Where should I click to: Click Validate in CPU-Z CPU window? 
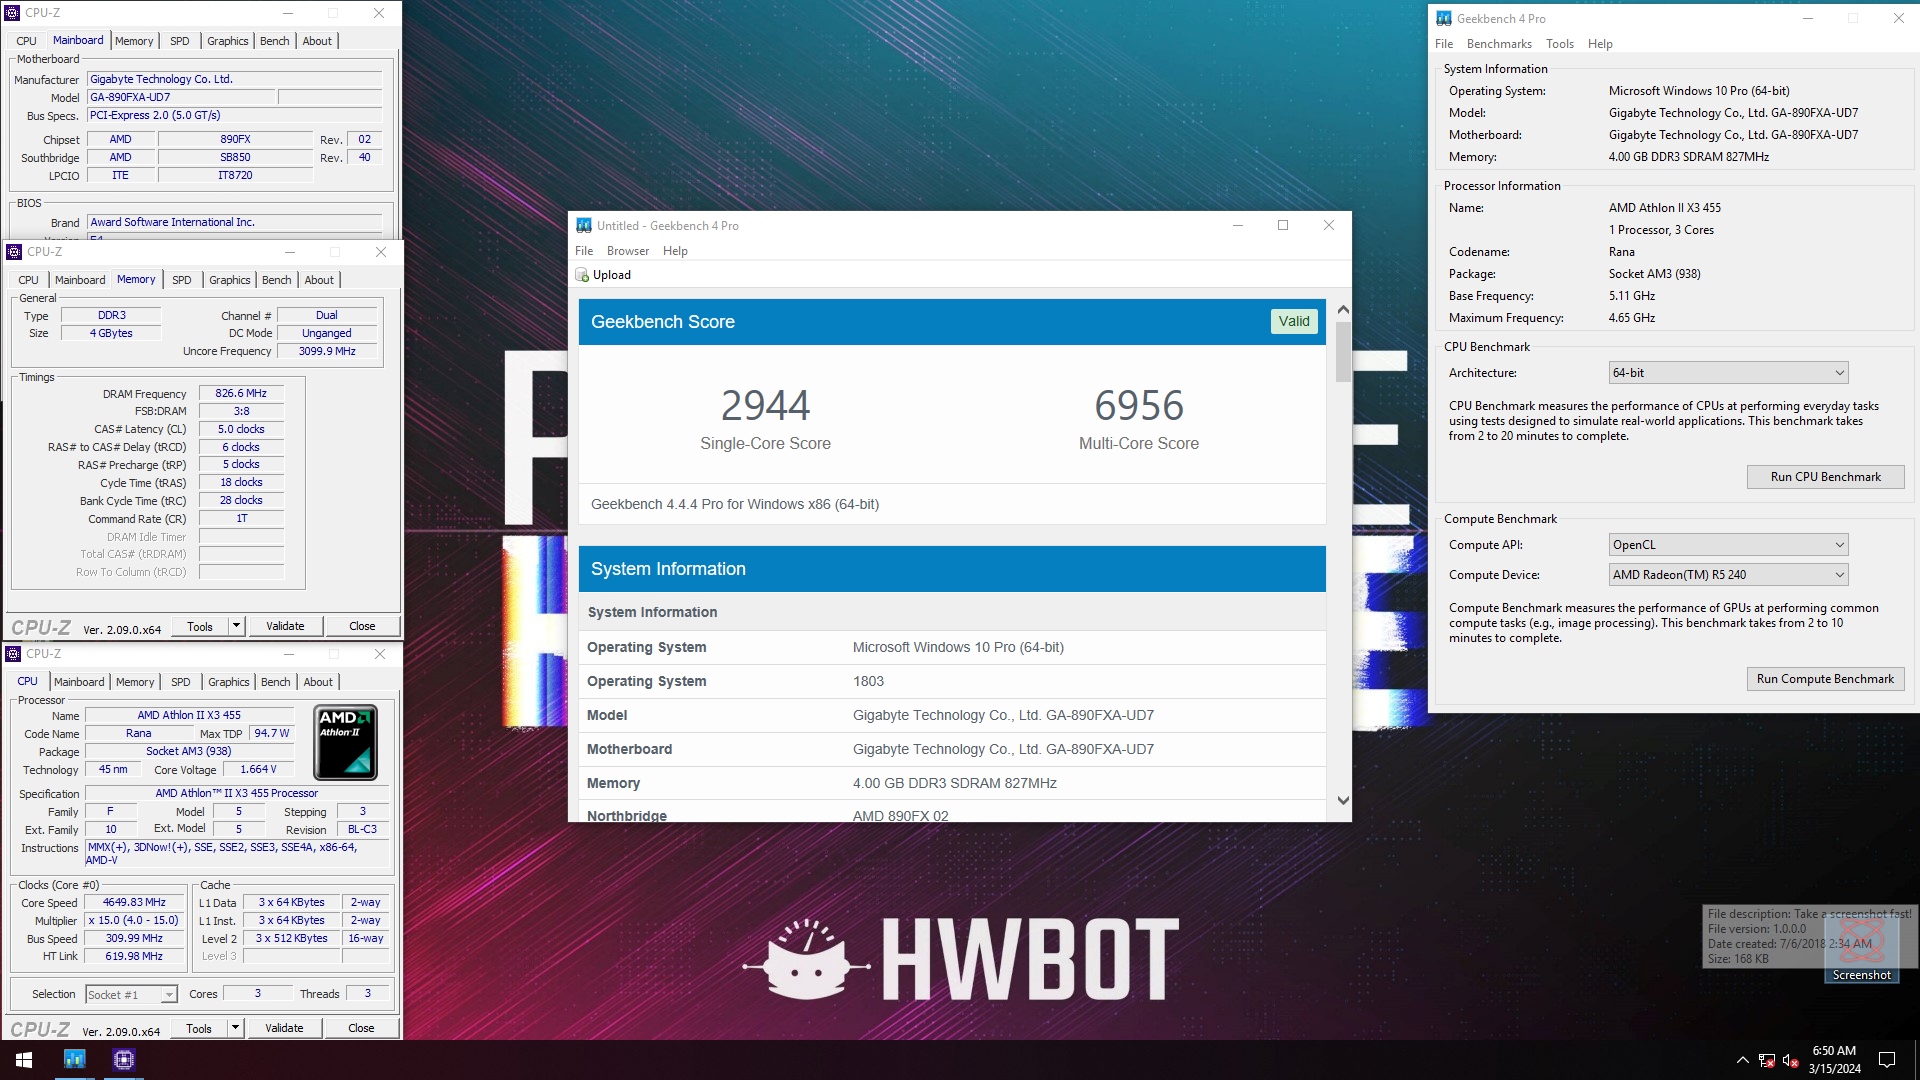point(284,1028)
